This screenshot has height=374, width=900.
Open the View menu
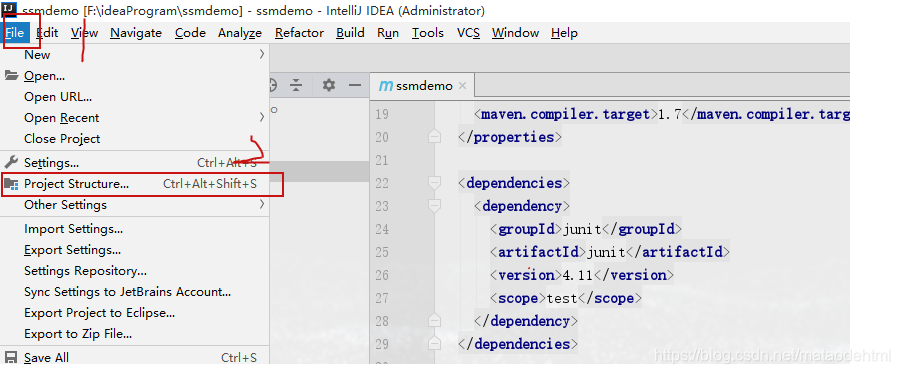click(x=84, y=33)
